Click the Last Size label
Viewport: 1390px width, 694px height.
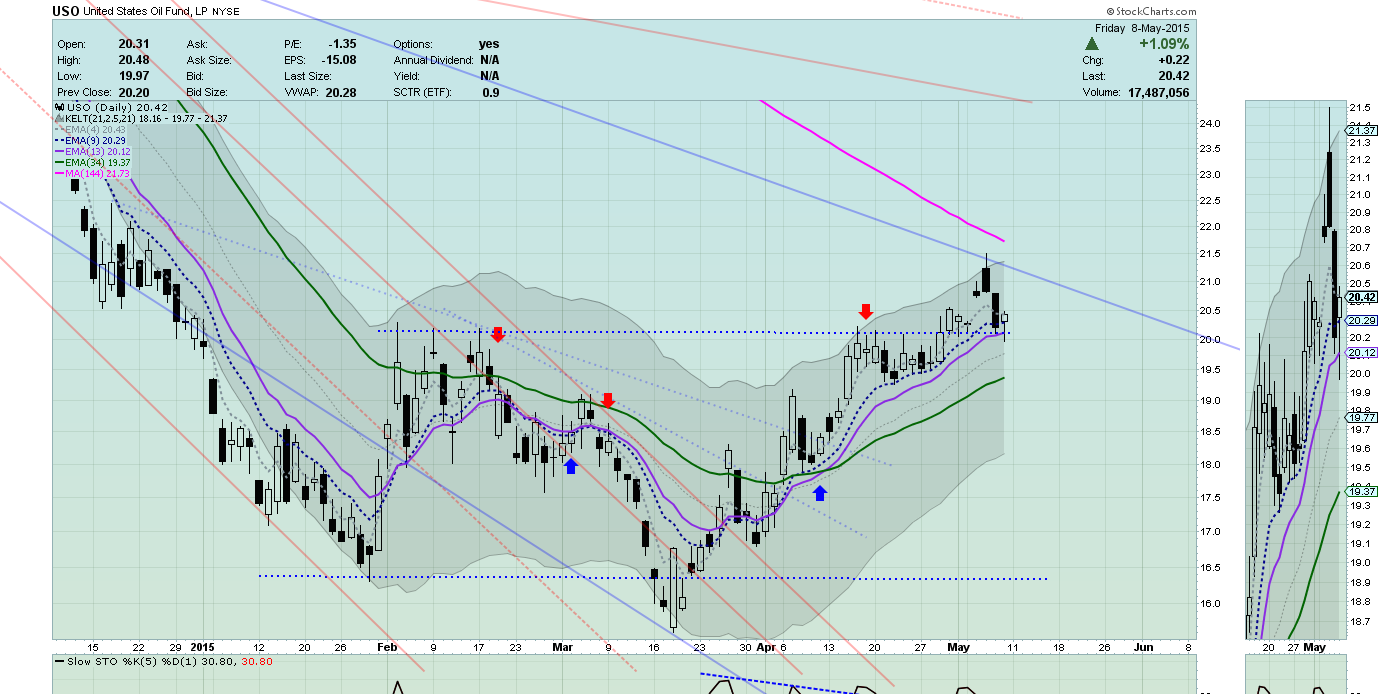pos(309,76)
